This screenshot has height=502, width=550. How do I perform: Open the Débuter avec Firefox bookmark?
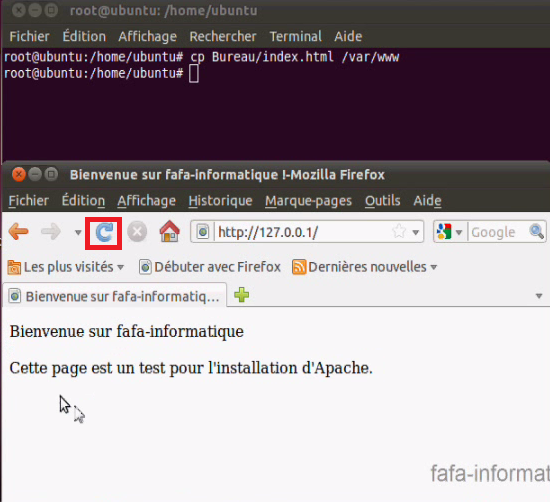point(210,267)
